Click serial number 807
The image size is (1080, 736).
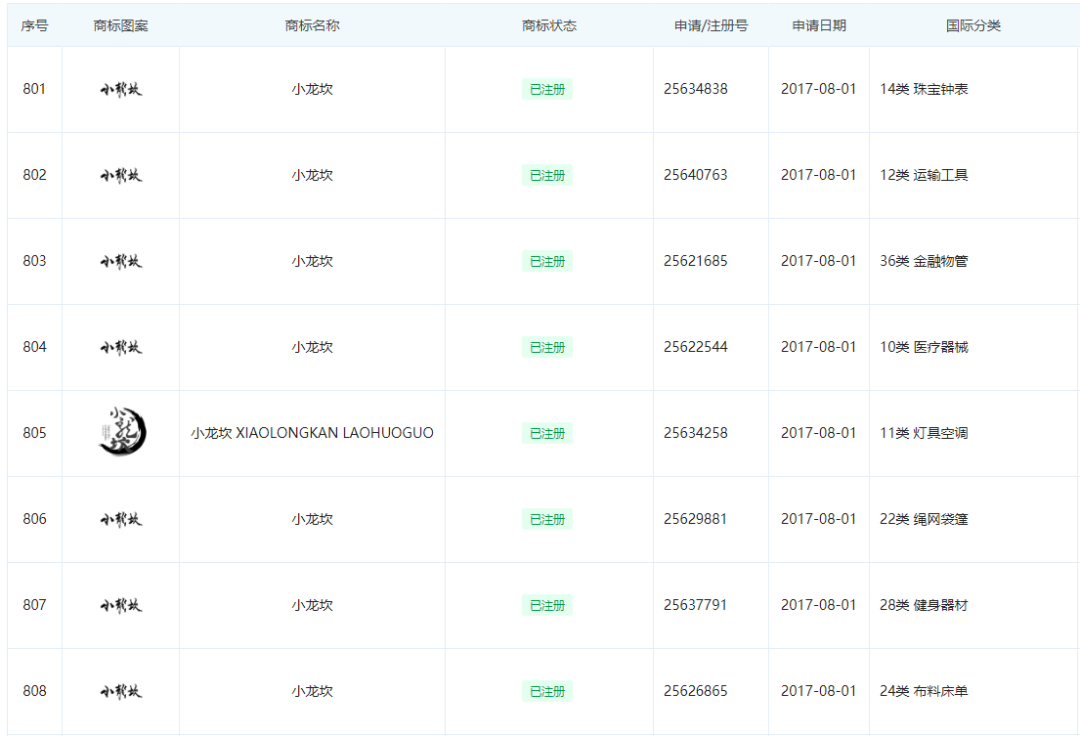coord(34,605)
